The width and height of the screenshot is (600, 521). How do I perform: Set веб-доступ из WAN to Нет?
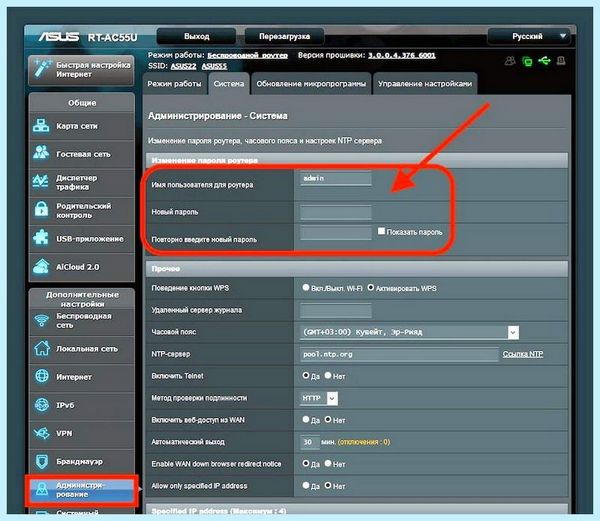point(328,419)
